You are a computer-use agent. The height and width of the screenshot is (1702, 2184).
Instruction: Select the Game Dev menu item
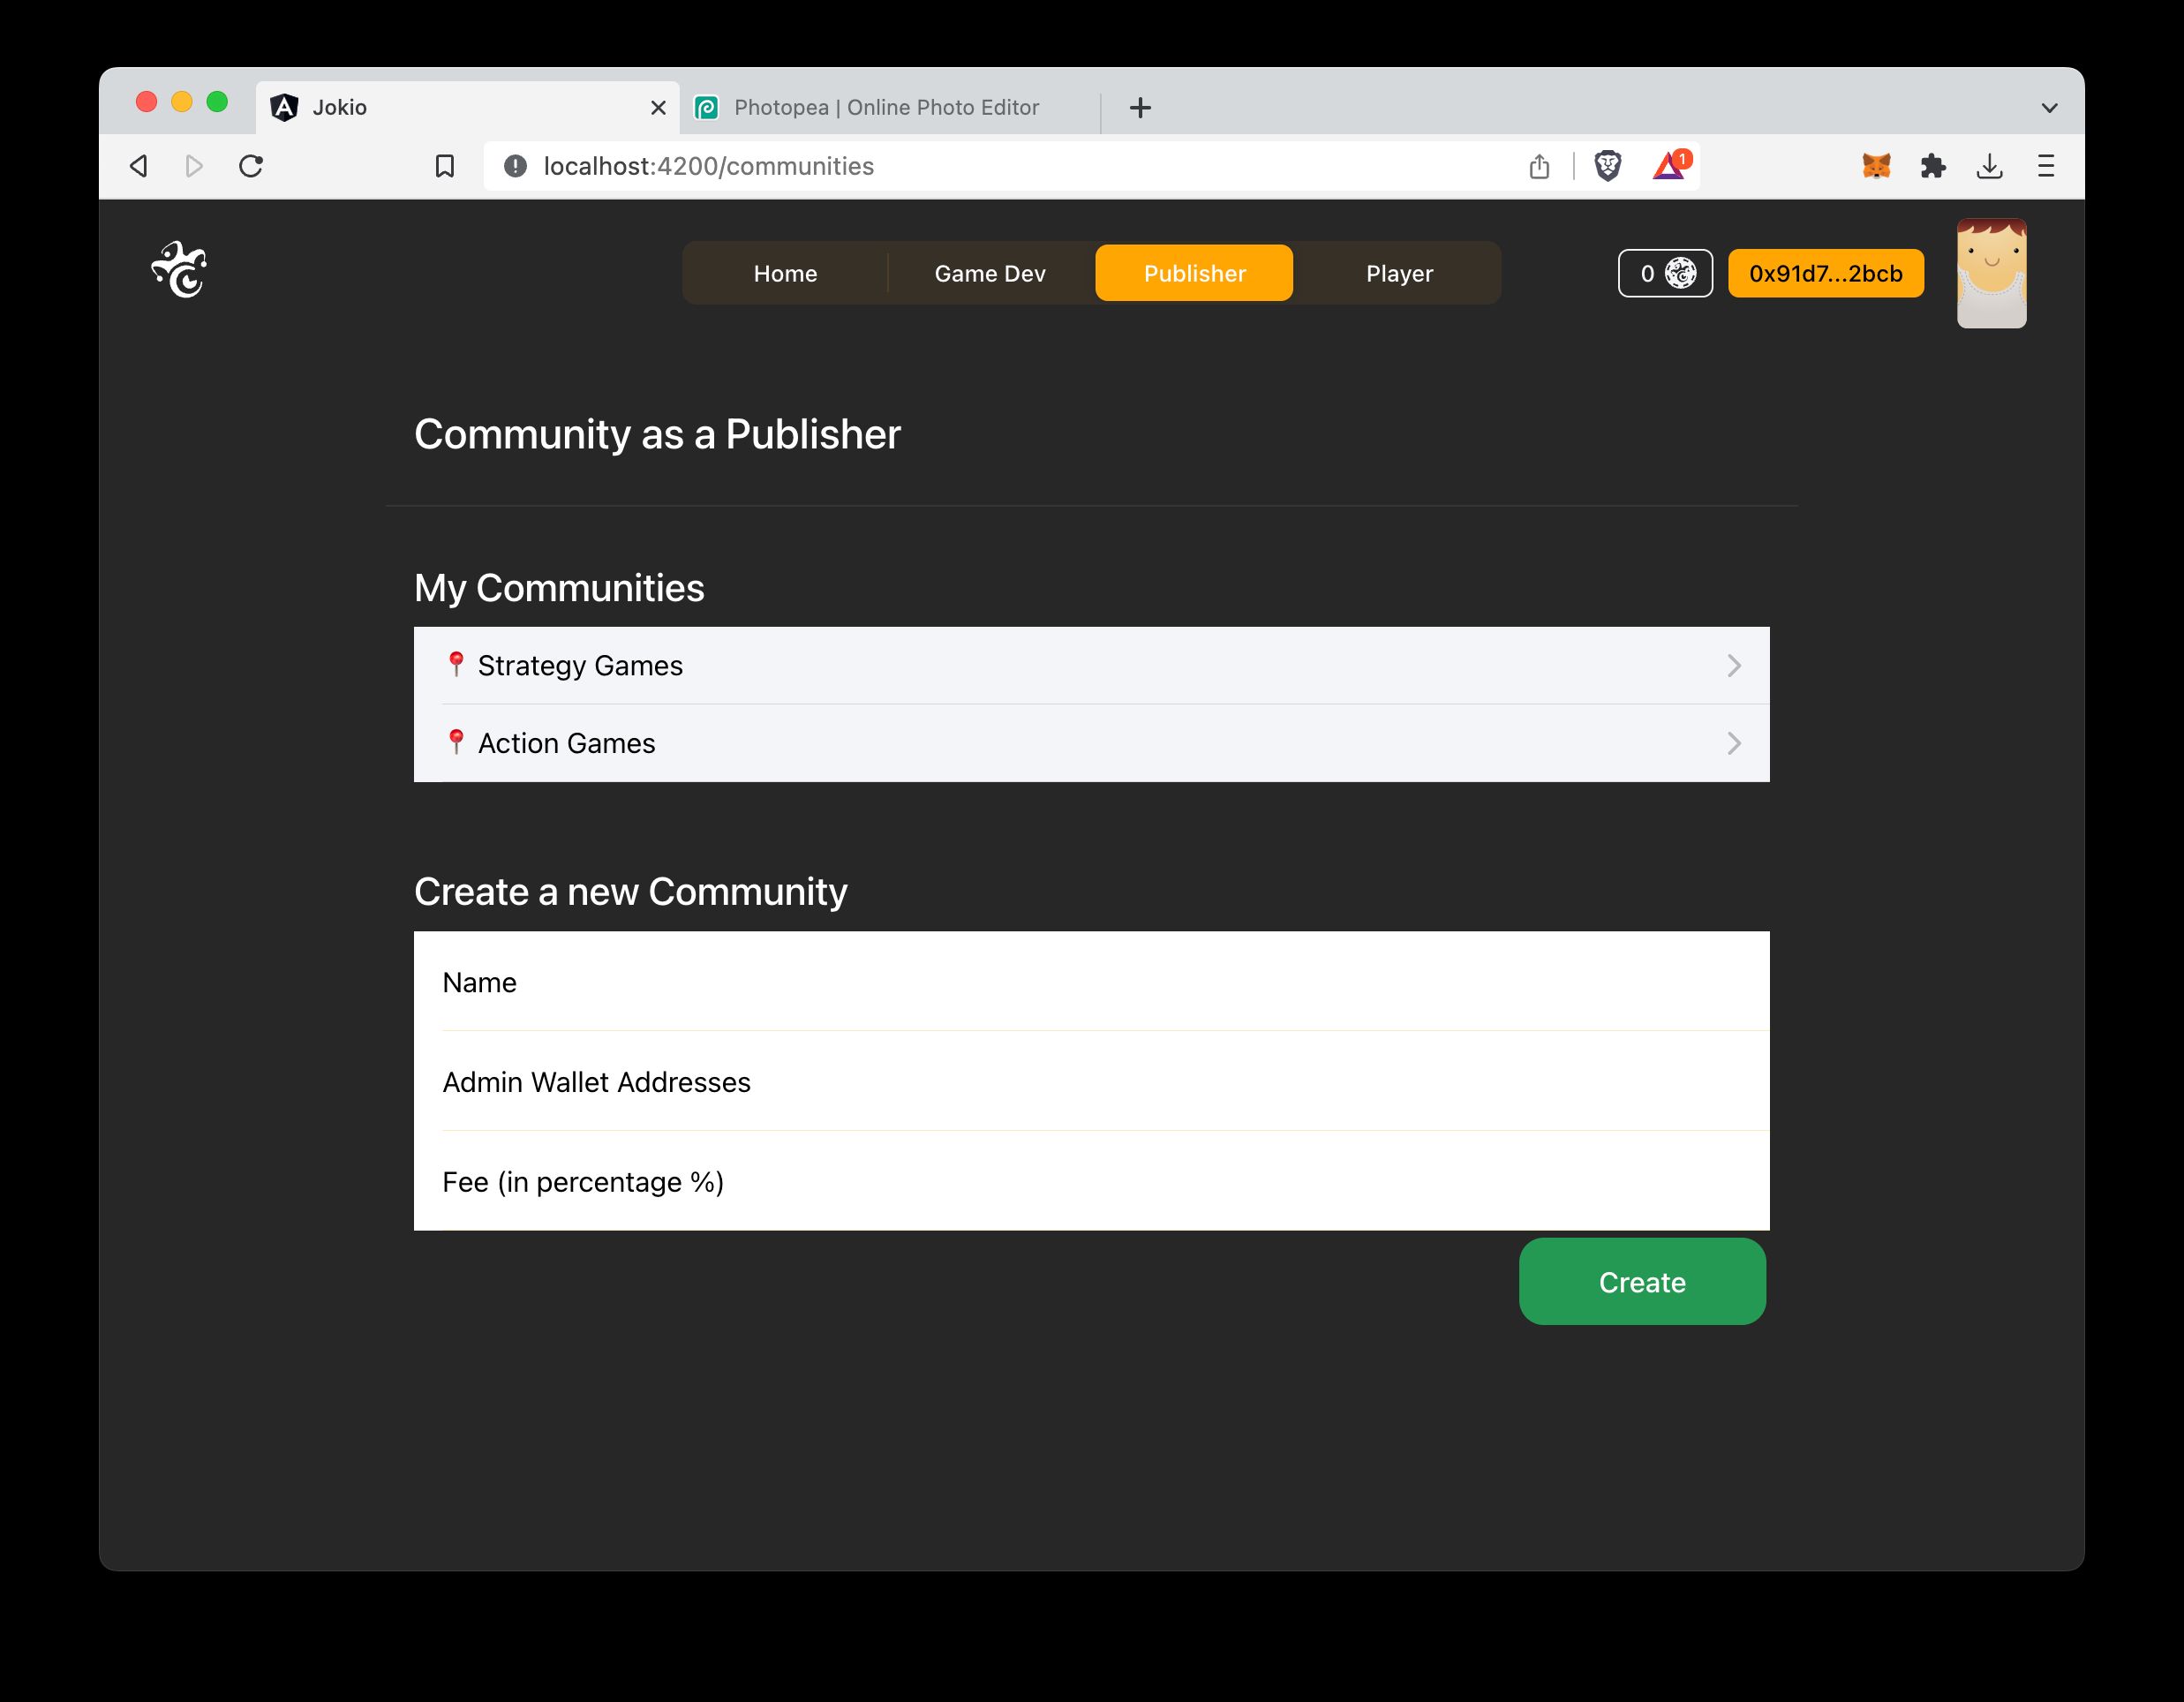990,273
